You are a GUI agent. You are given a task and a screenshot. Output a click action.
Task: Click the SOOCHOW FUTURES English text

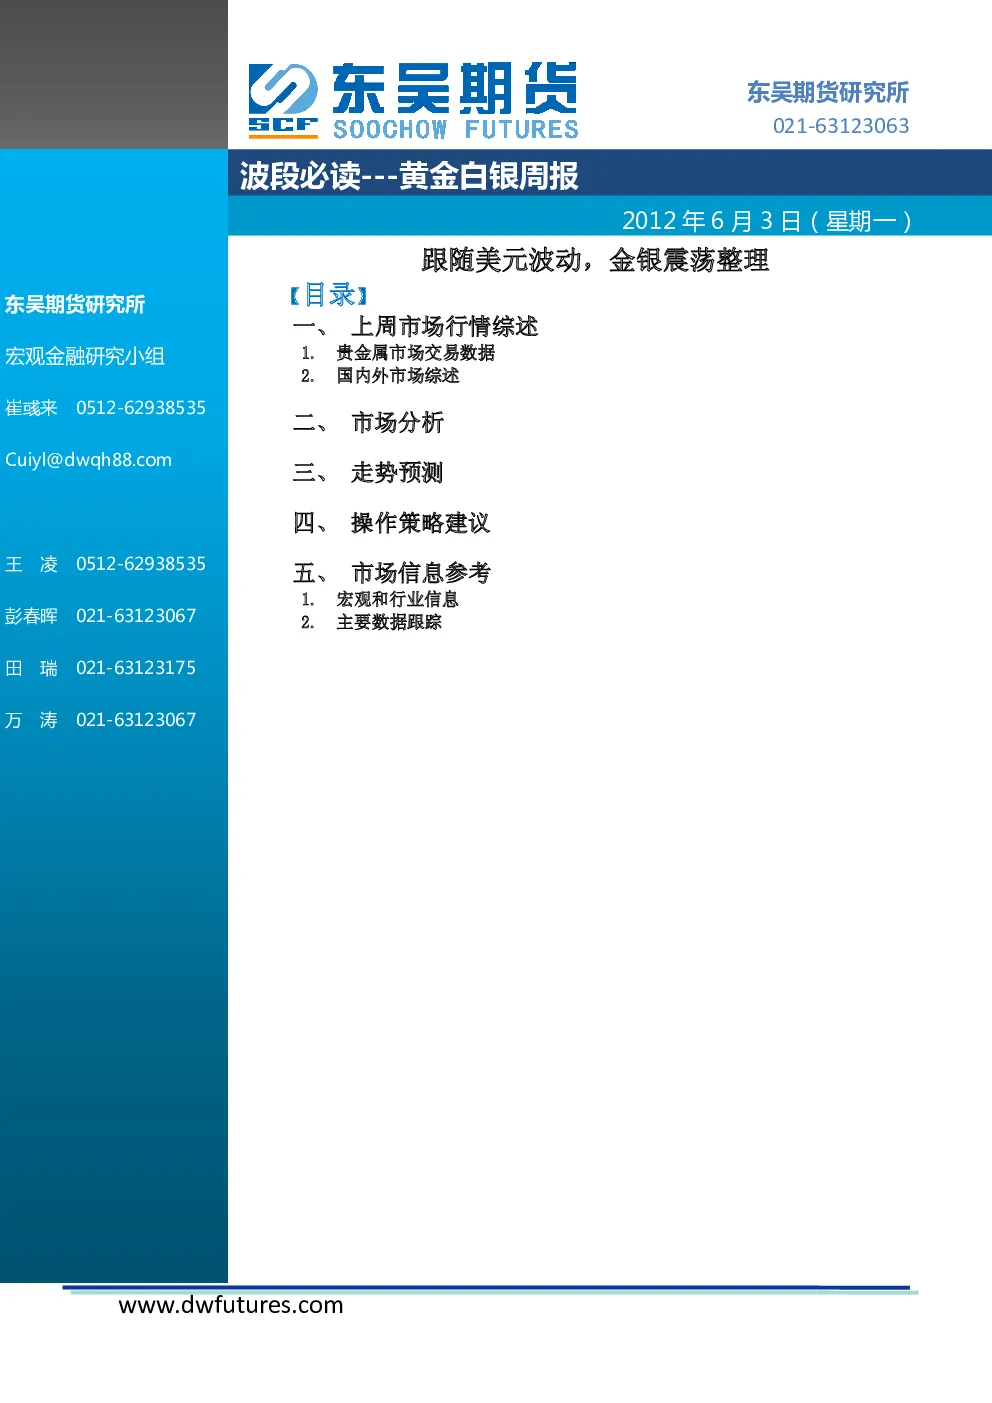[456, 129]
